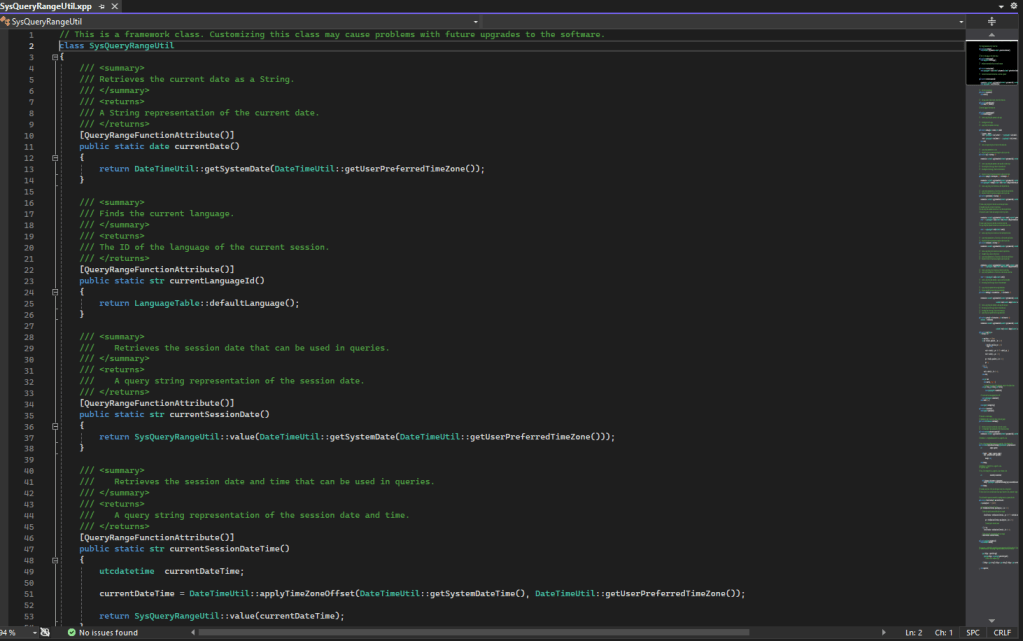Open tab well settings gear
The height and width of the screenshot is (641, 1023).
click(x=1013, y=6)
